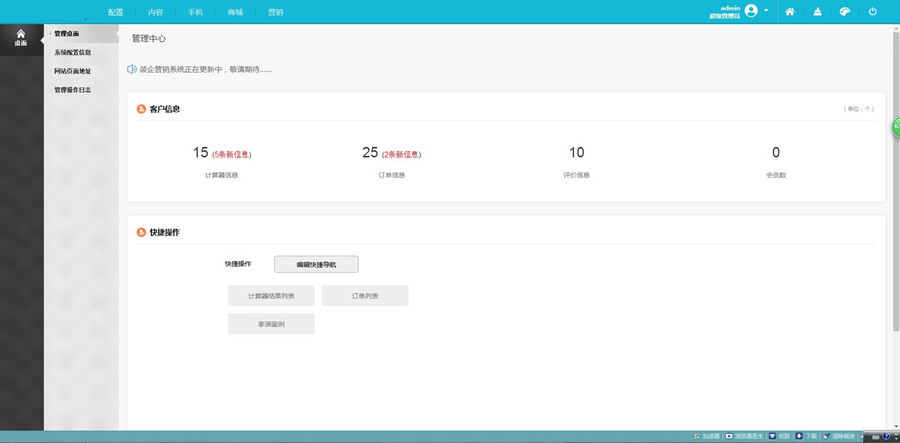Click the admin username text
Image resolution: width=900 pixels, height=443 pixels.
[730, 8]
